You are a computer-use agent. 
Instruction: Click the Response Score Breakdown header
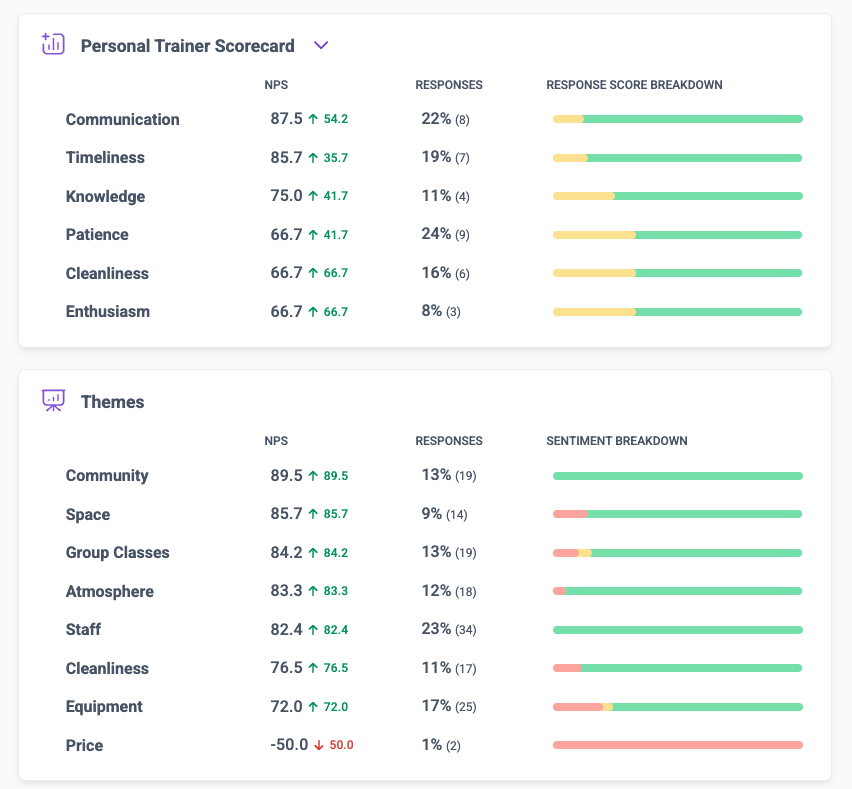pyautogui.click(x=634, y=85)
